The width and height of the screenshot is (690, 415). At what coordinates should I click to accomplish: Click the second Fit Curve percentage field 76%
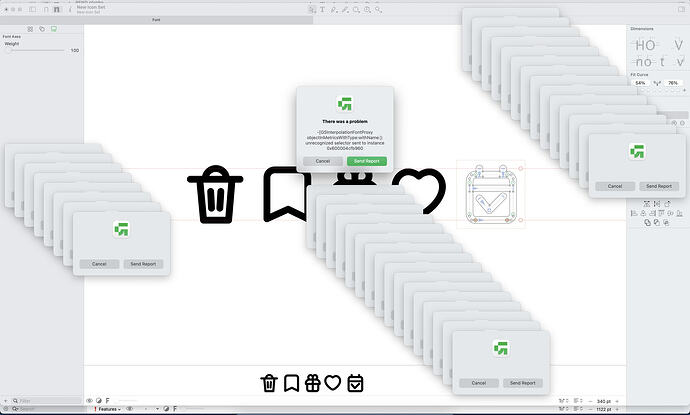673,83
